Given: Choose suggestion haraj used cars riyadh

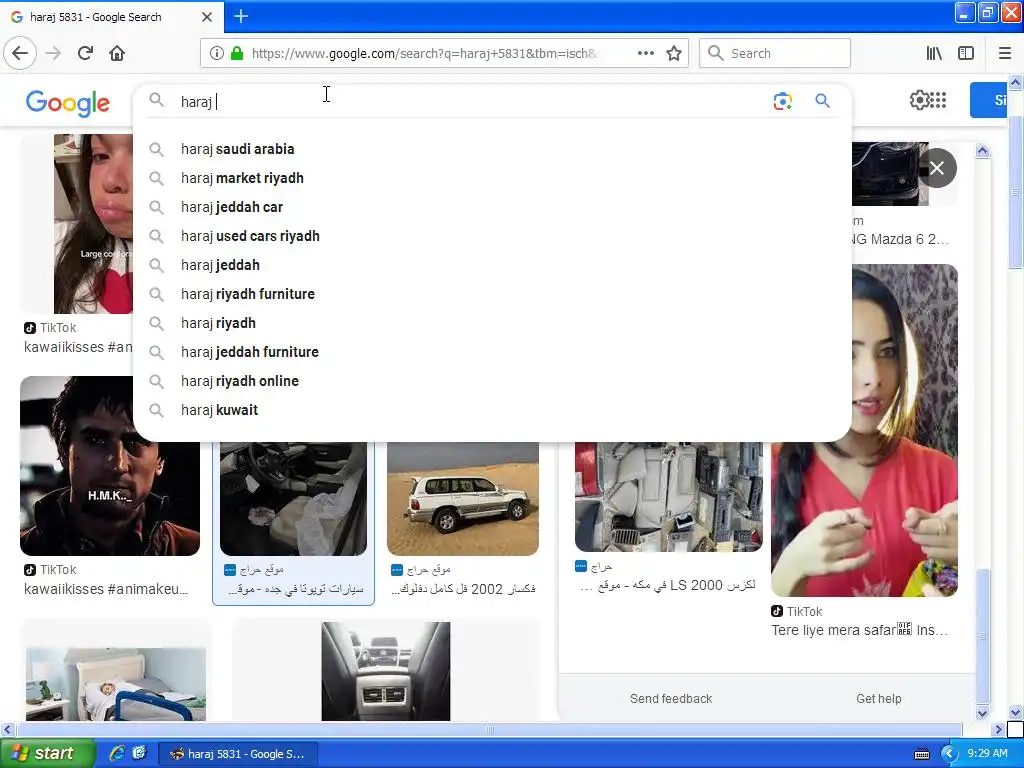Looking at the screenshot, I should pos(492,236).
